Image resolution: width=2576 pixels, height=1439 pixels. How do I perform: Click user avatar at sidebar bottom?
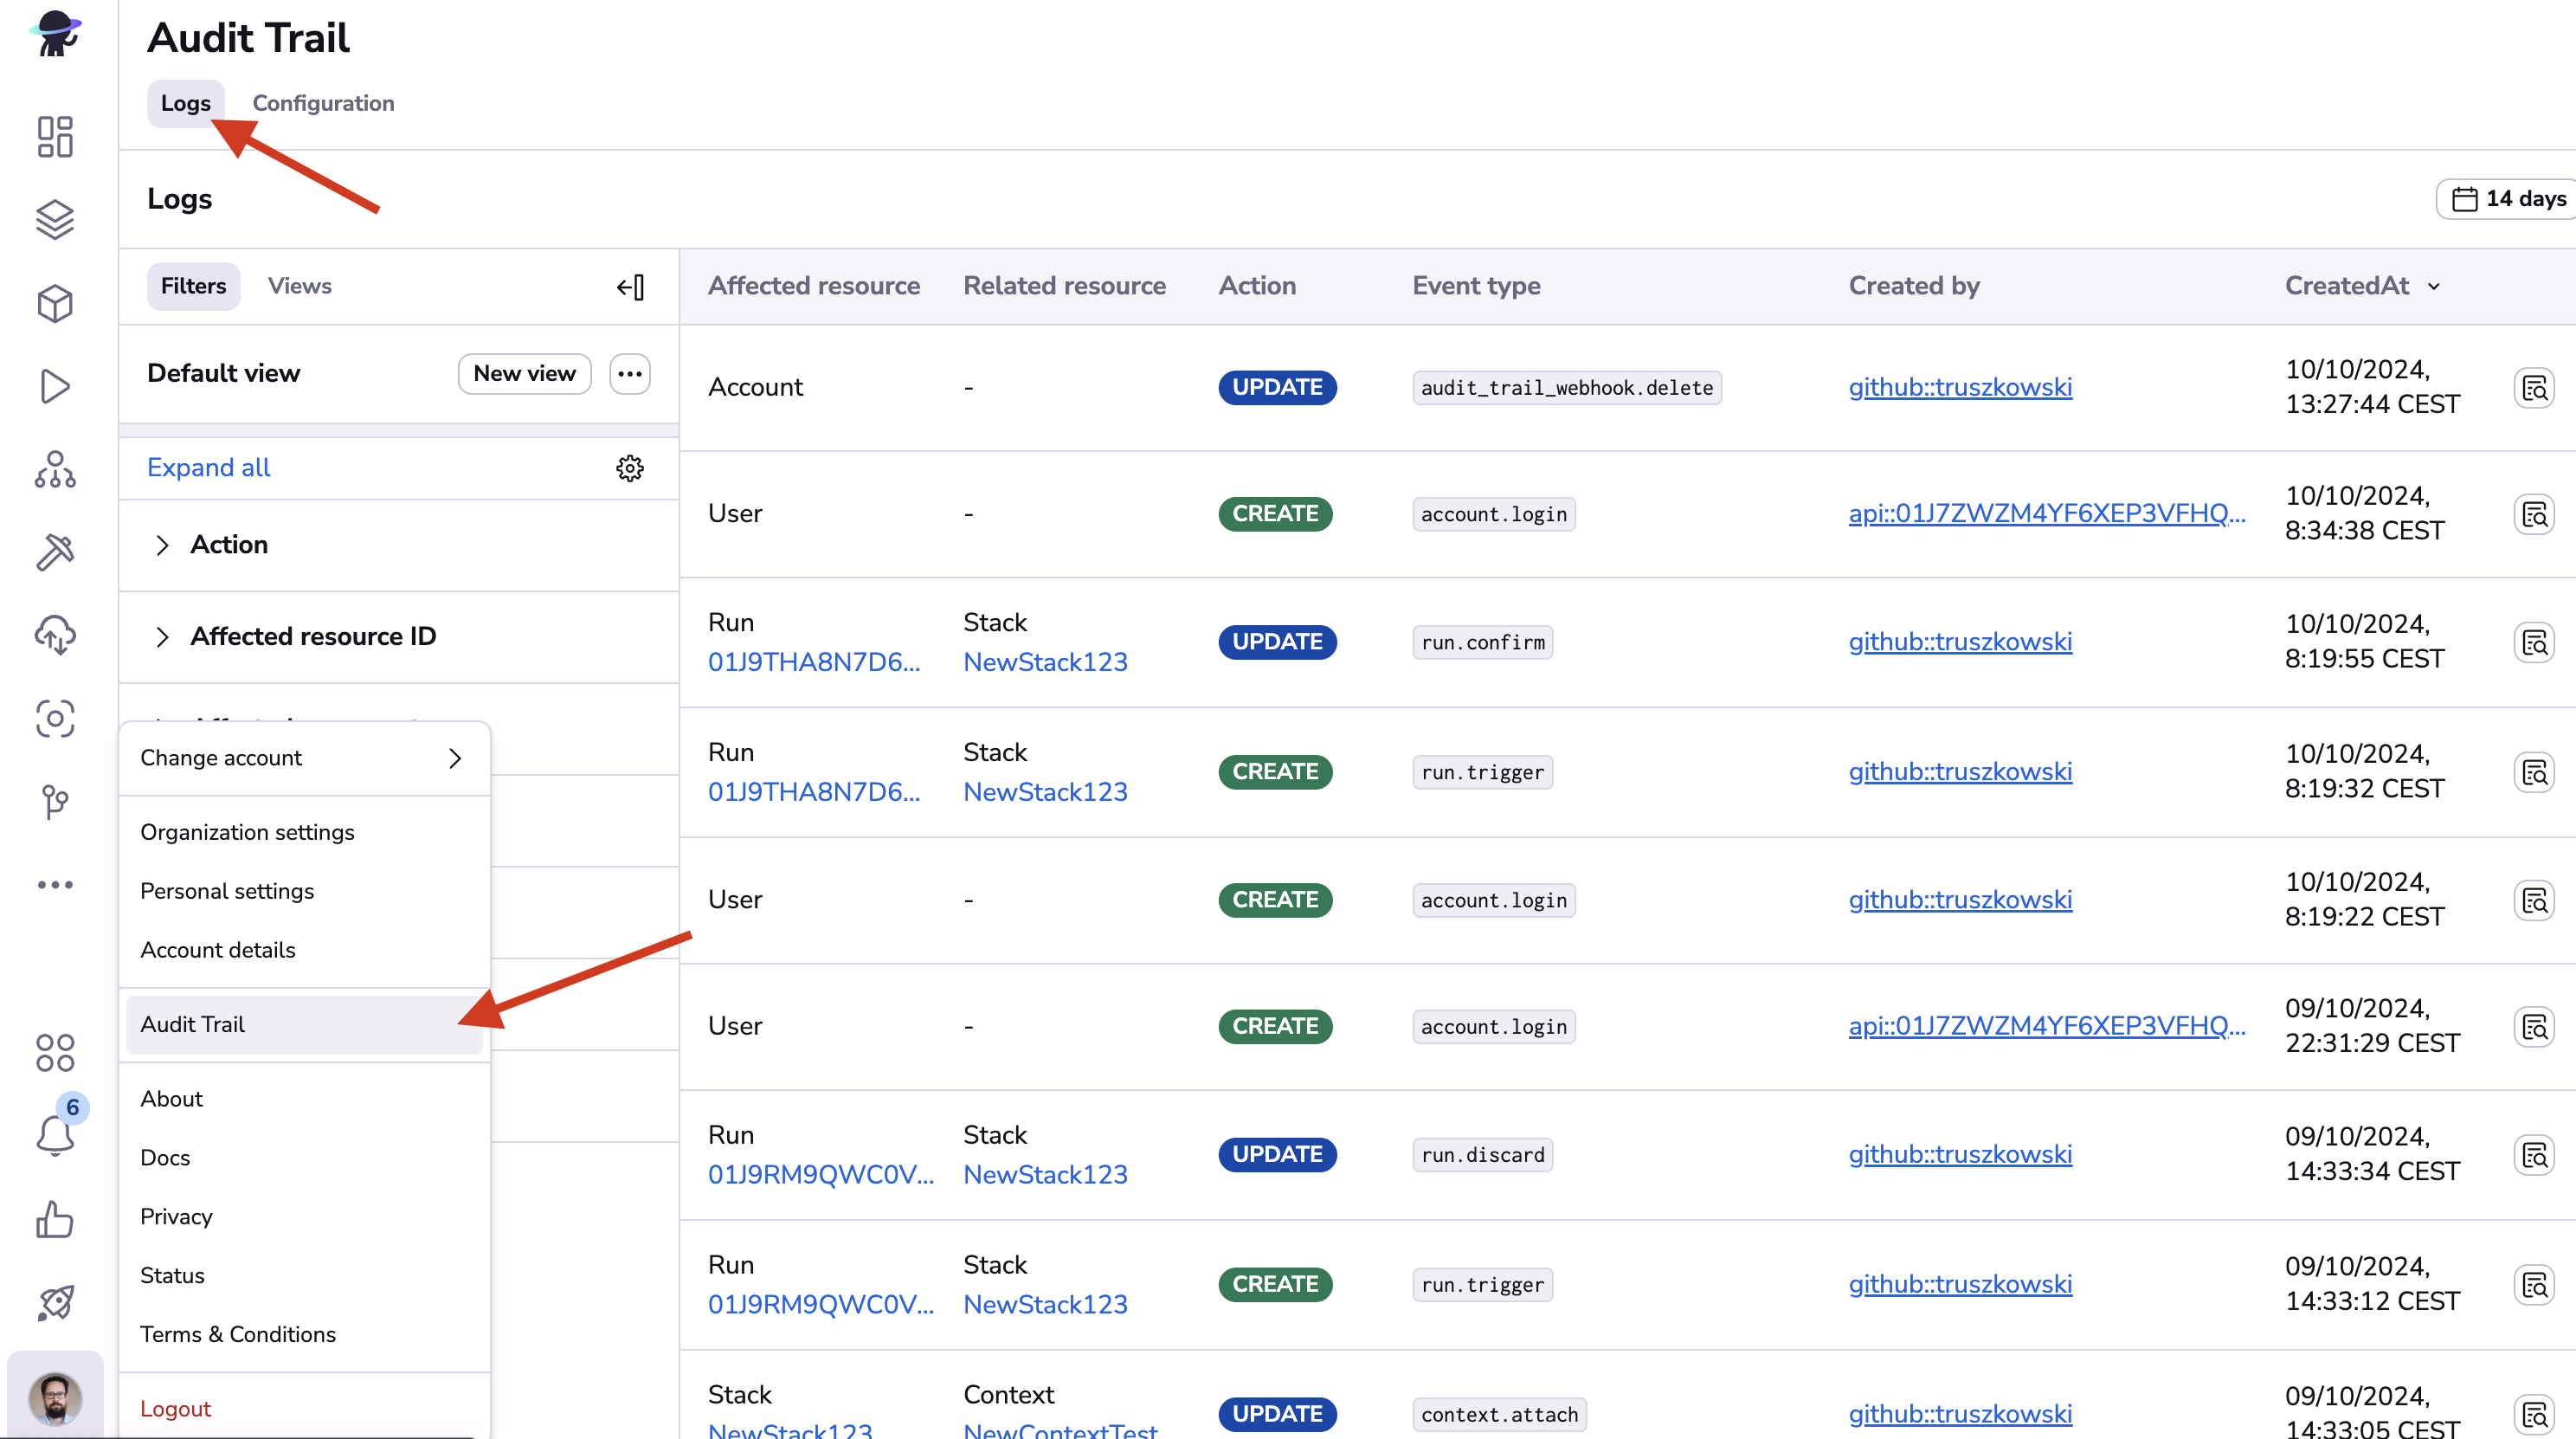tap(55, 1397)
